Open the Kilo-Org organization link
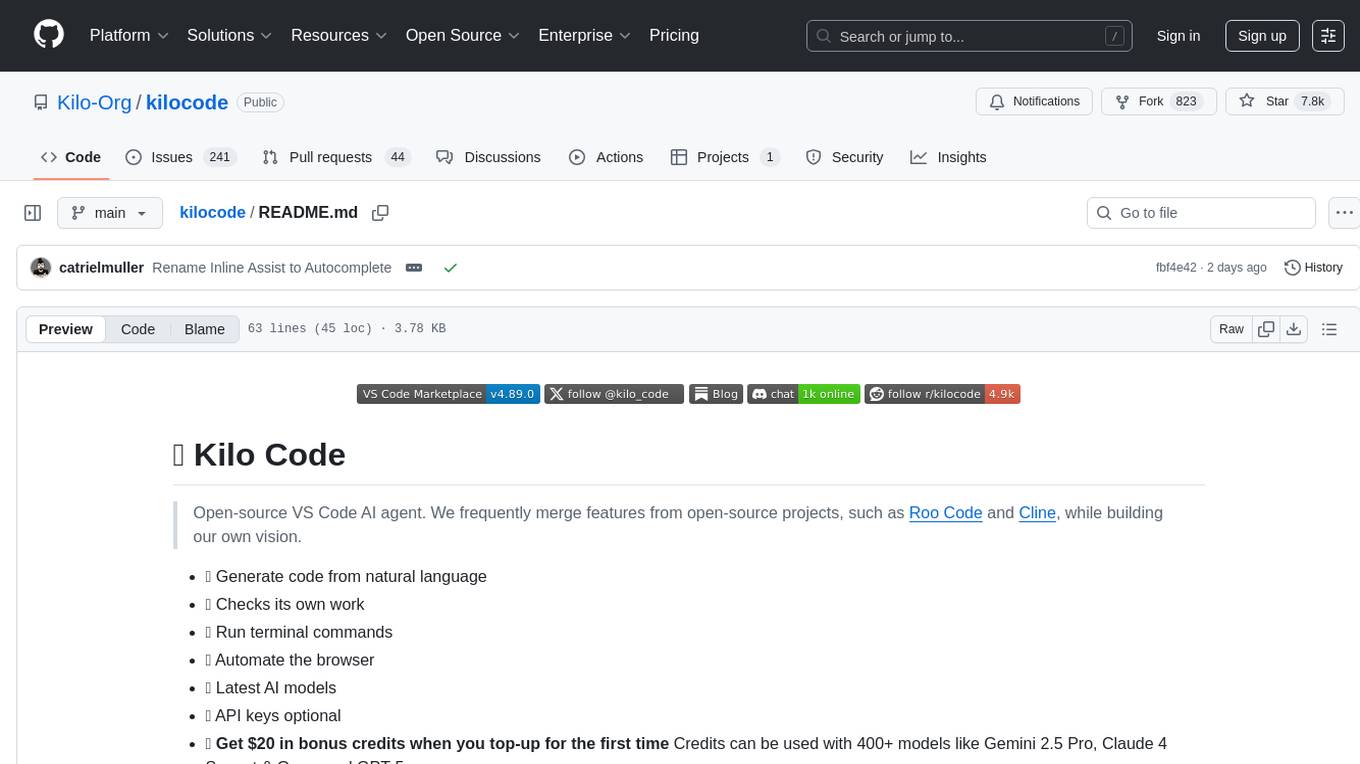Viewport: 1360px width, 764px height. tap(95, 102)
